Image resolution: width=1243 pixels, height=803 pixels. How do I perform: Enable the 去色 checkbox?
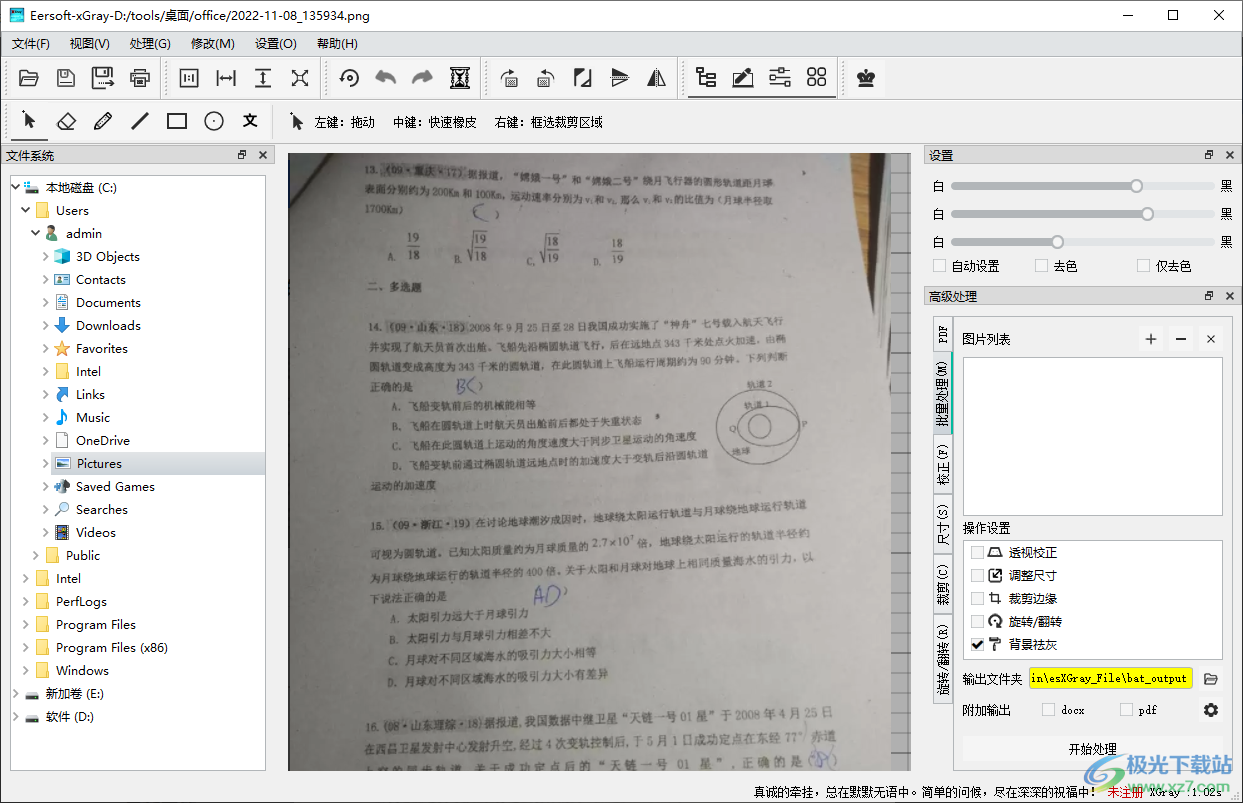coord(1041,266)
